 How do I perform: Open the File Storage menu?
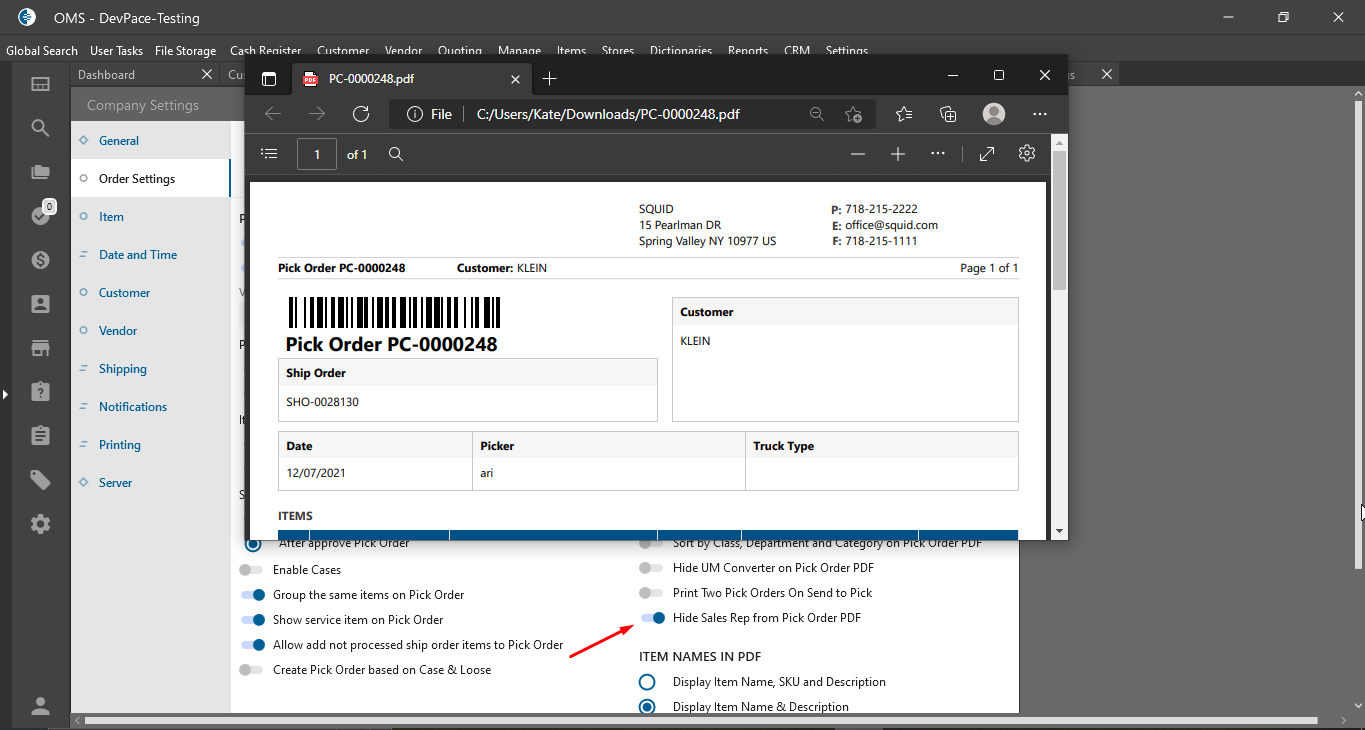point(185,51)
